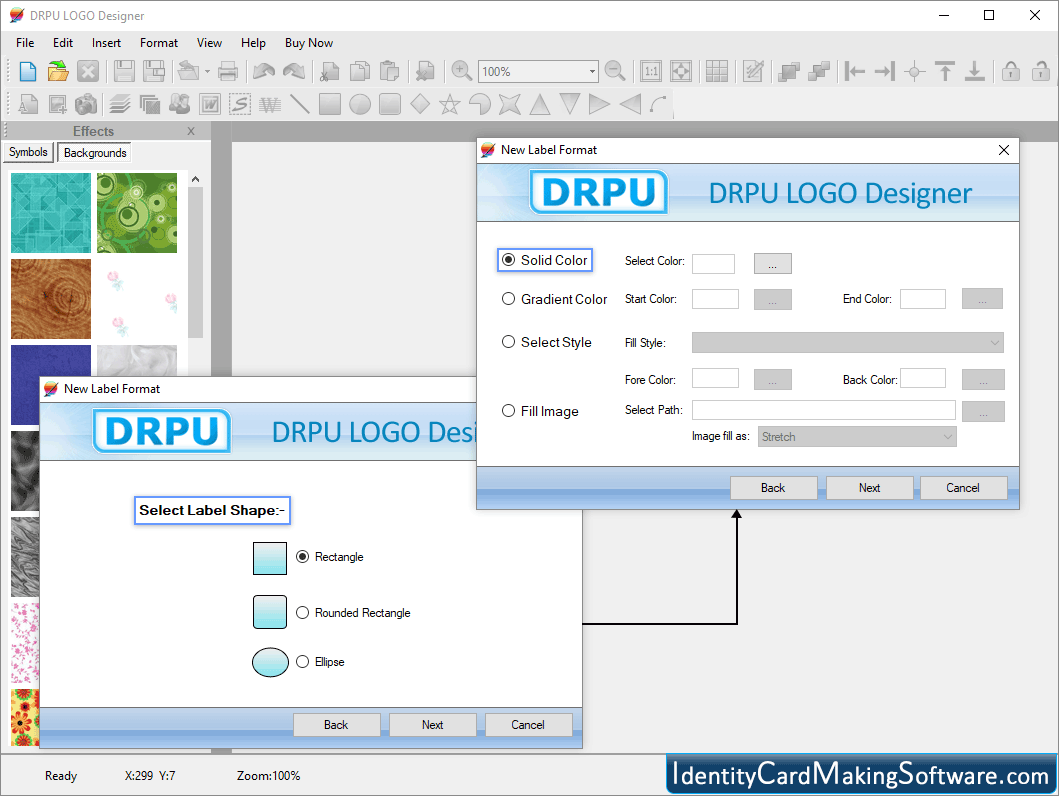Switch to the Backgrounds tab
Image resolution: width=1059 pixels, height=796 pixels.
[95, 153]
